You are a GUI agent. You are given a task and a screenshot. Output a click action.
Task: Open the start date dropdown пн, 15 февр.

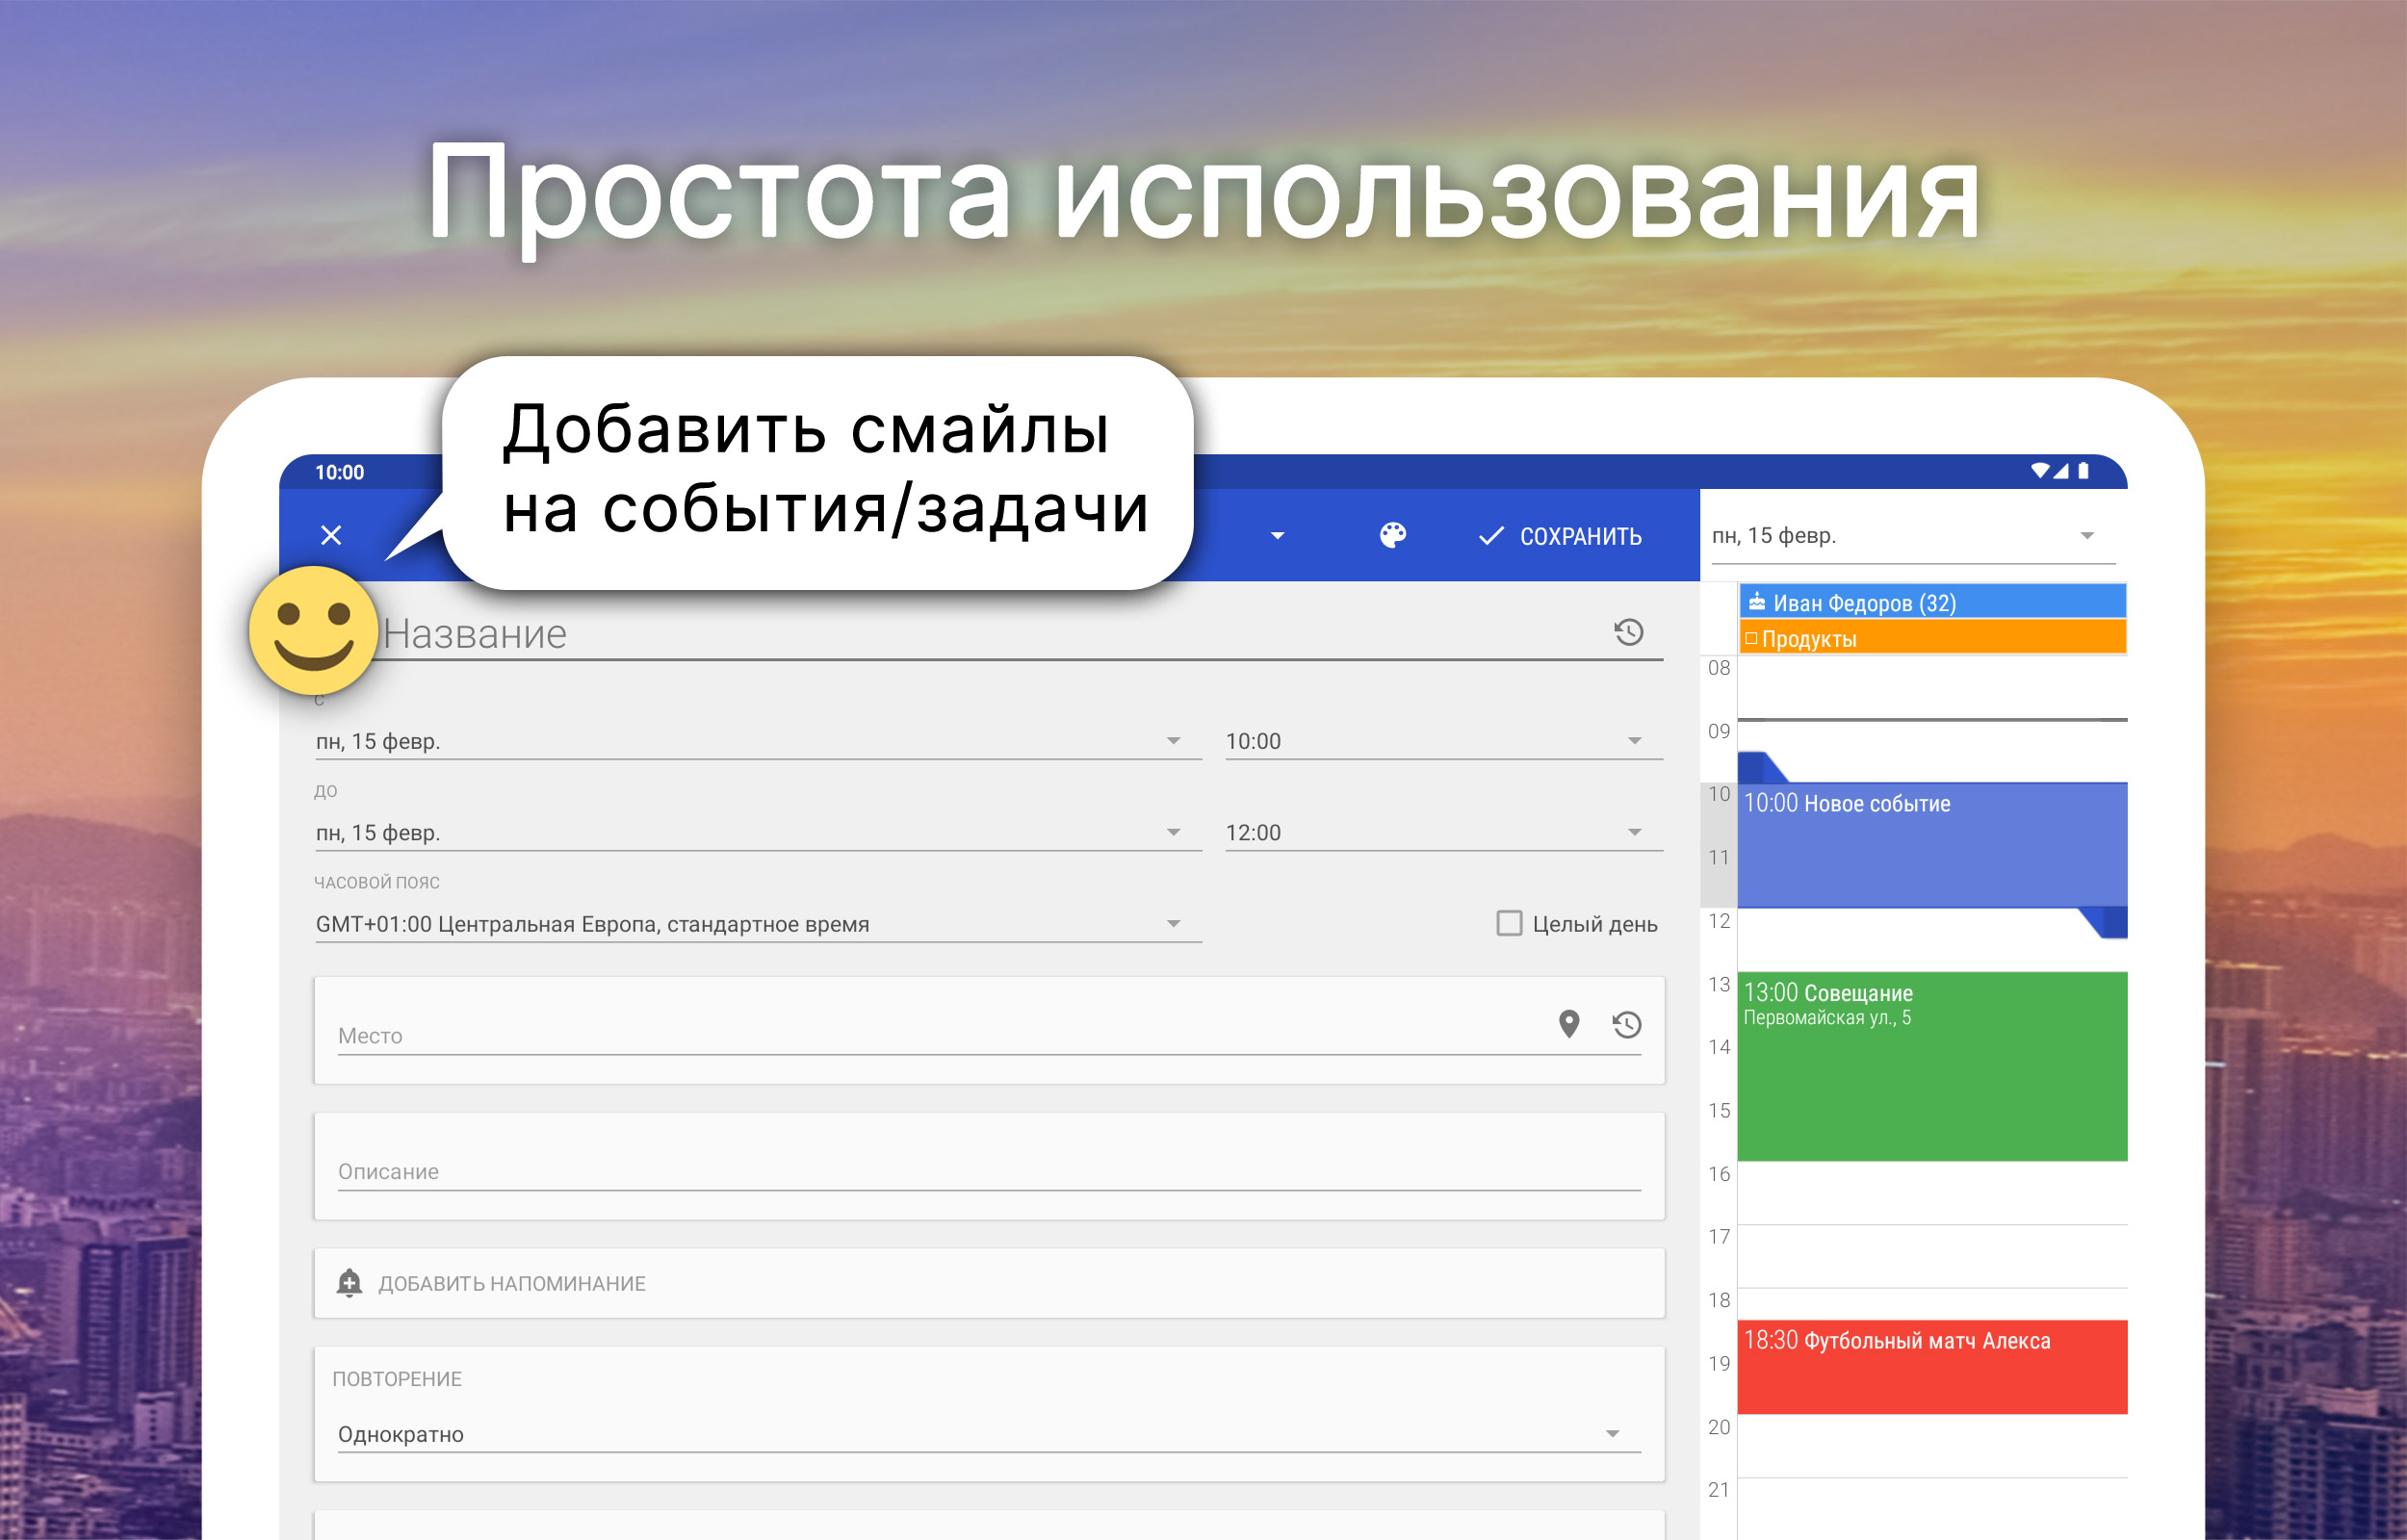click(757, 741)
